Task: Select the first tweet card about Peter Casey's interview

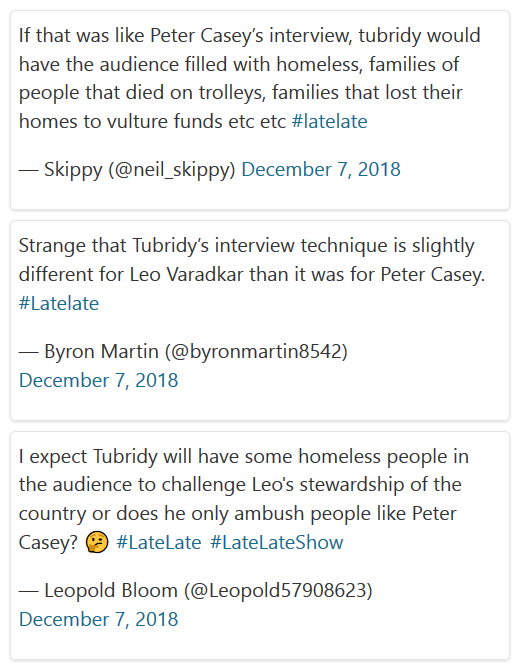Action: [x=260, y=110]
